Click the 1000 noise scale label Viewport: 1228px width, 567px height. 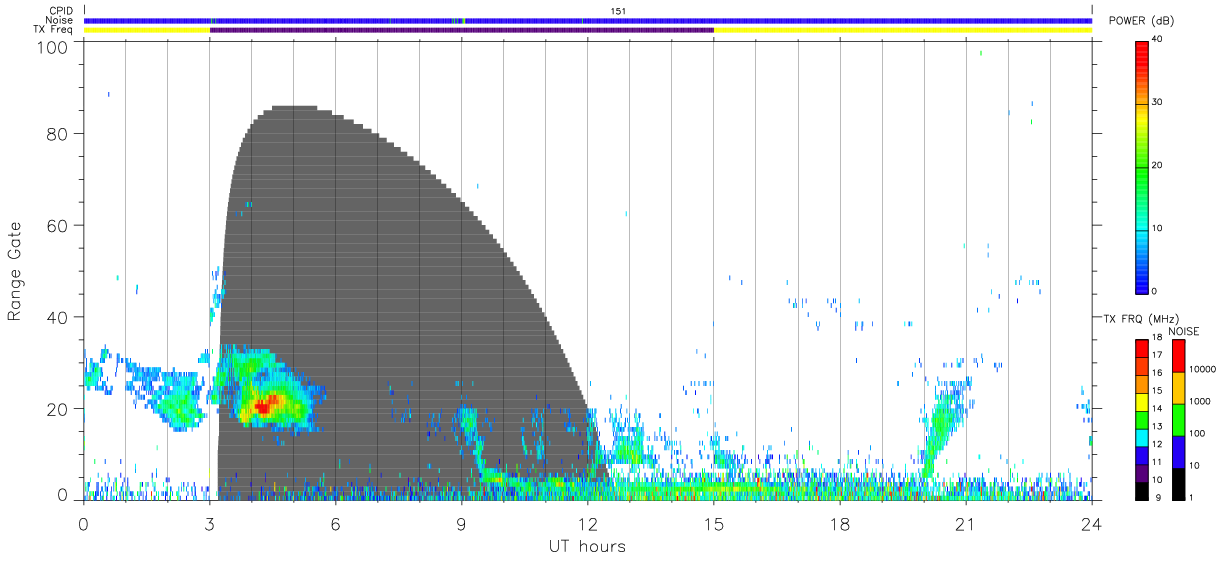tap(1200, 401)
